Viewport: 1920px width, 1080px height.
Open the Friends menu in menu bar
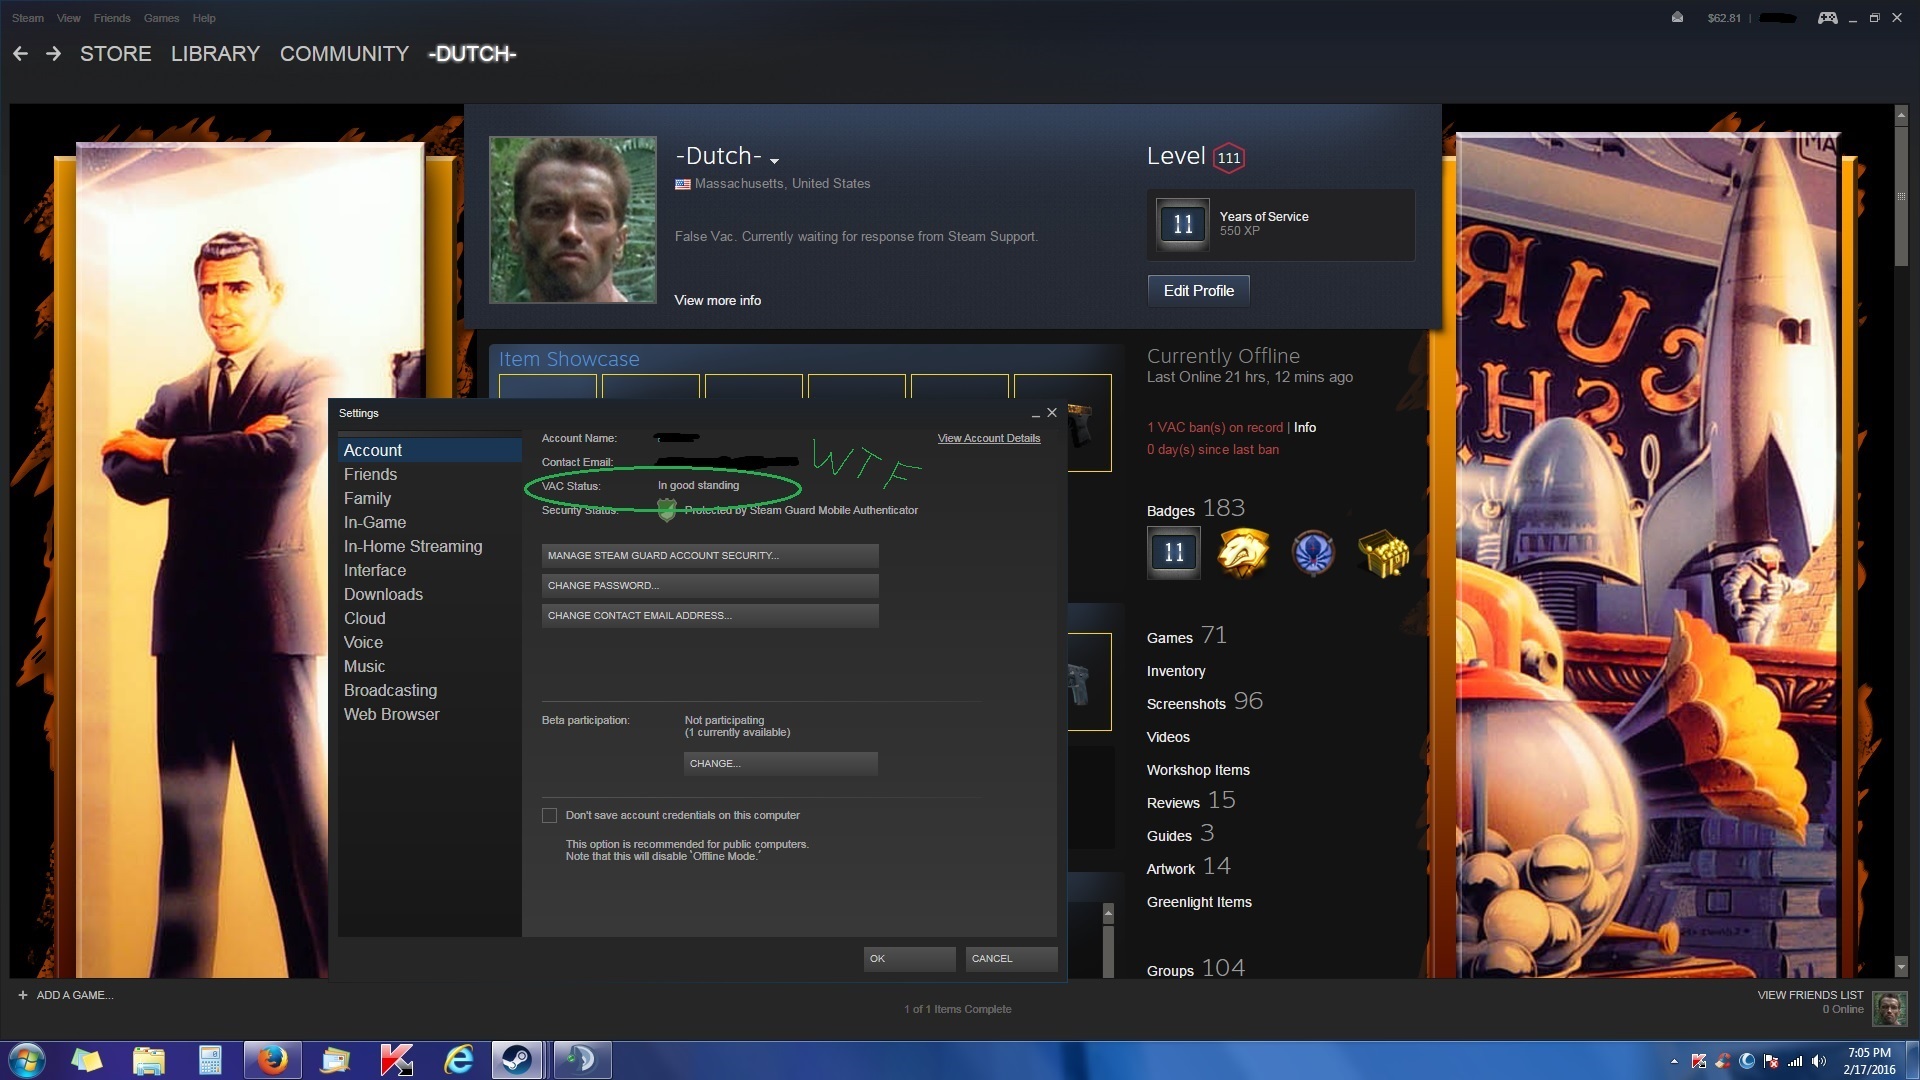(x=112, y=18)
